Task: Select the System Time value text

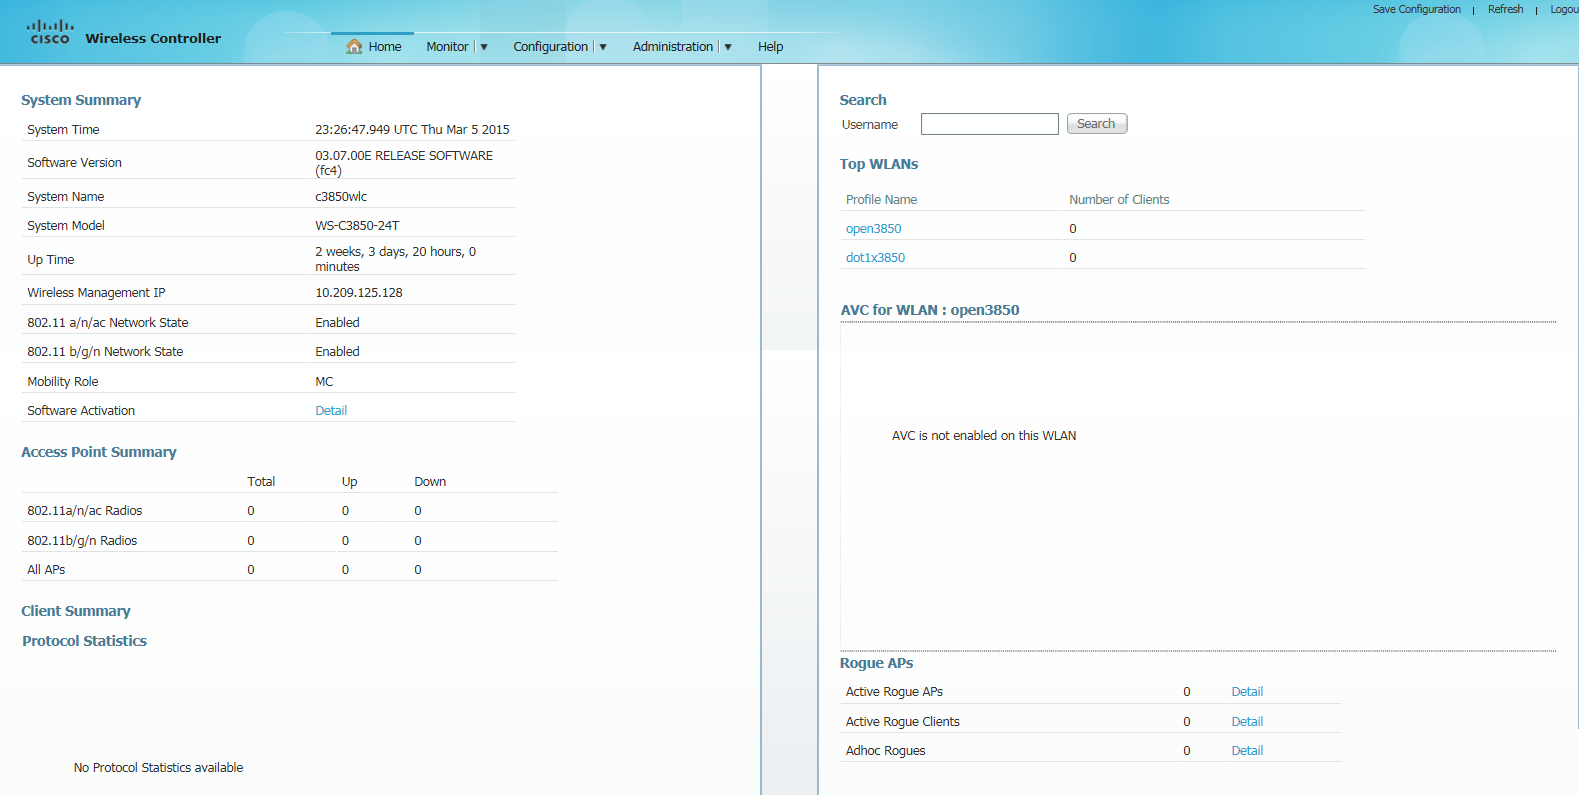Action: click(x=412, y=130)
